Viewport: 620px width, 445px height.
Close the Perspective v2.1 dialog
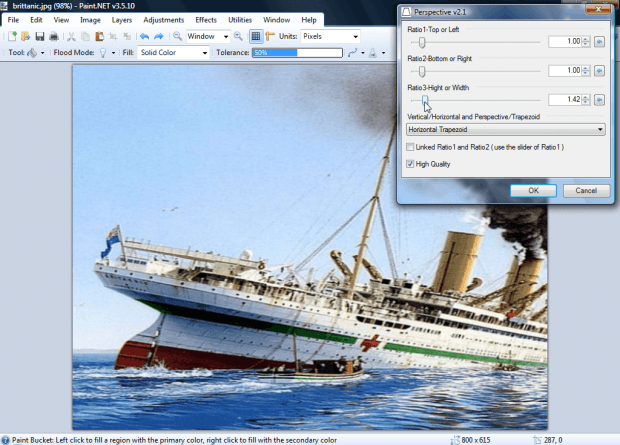pyautogui.click(x=598, y=9)
